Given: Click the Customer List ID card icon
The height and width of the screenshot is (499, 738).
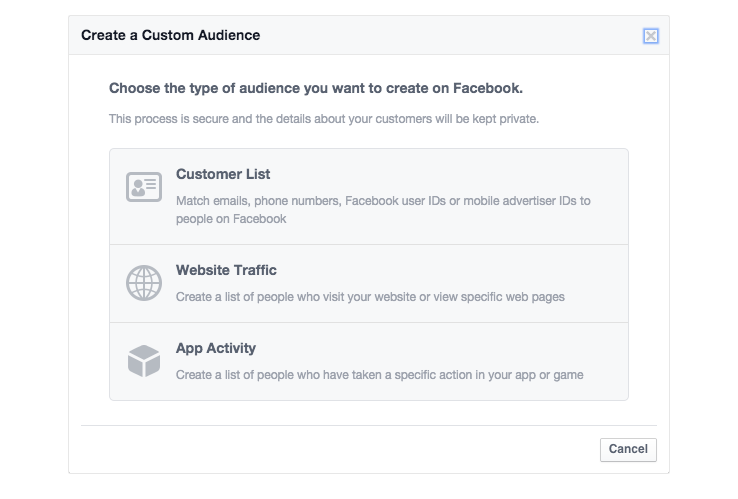Looking at the screenshot, I should click(144, 187).
